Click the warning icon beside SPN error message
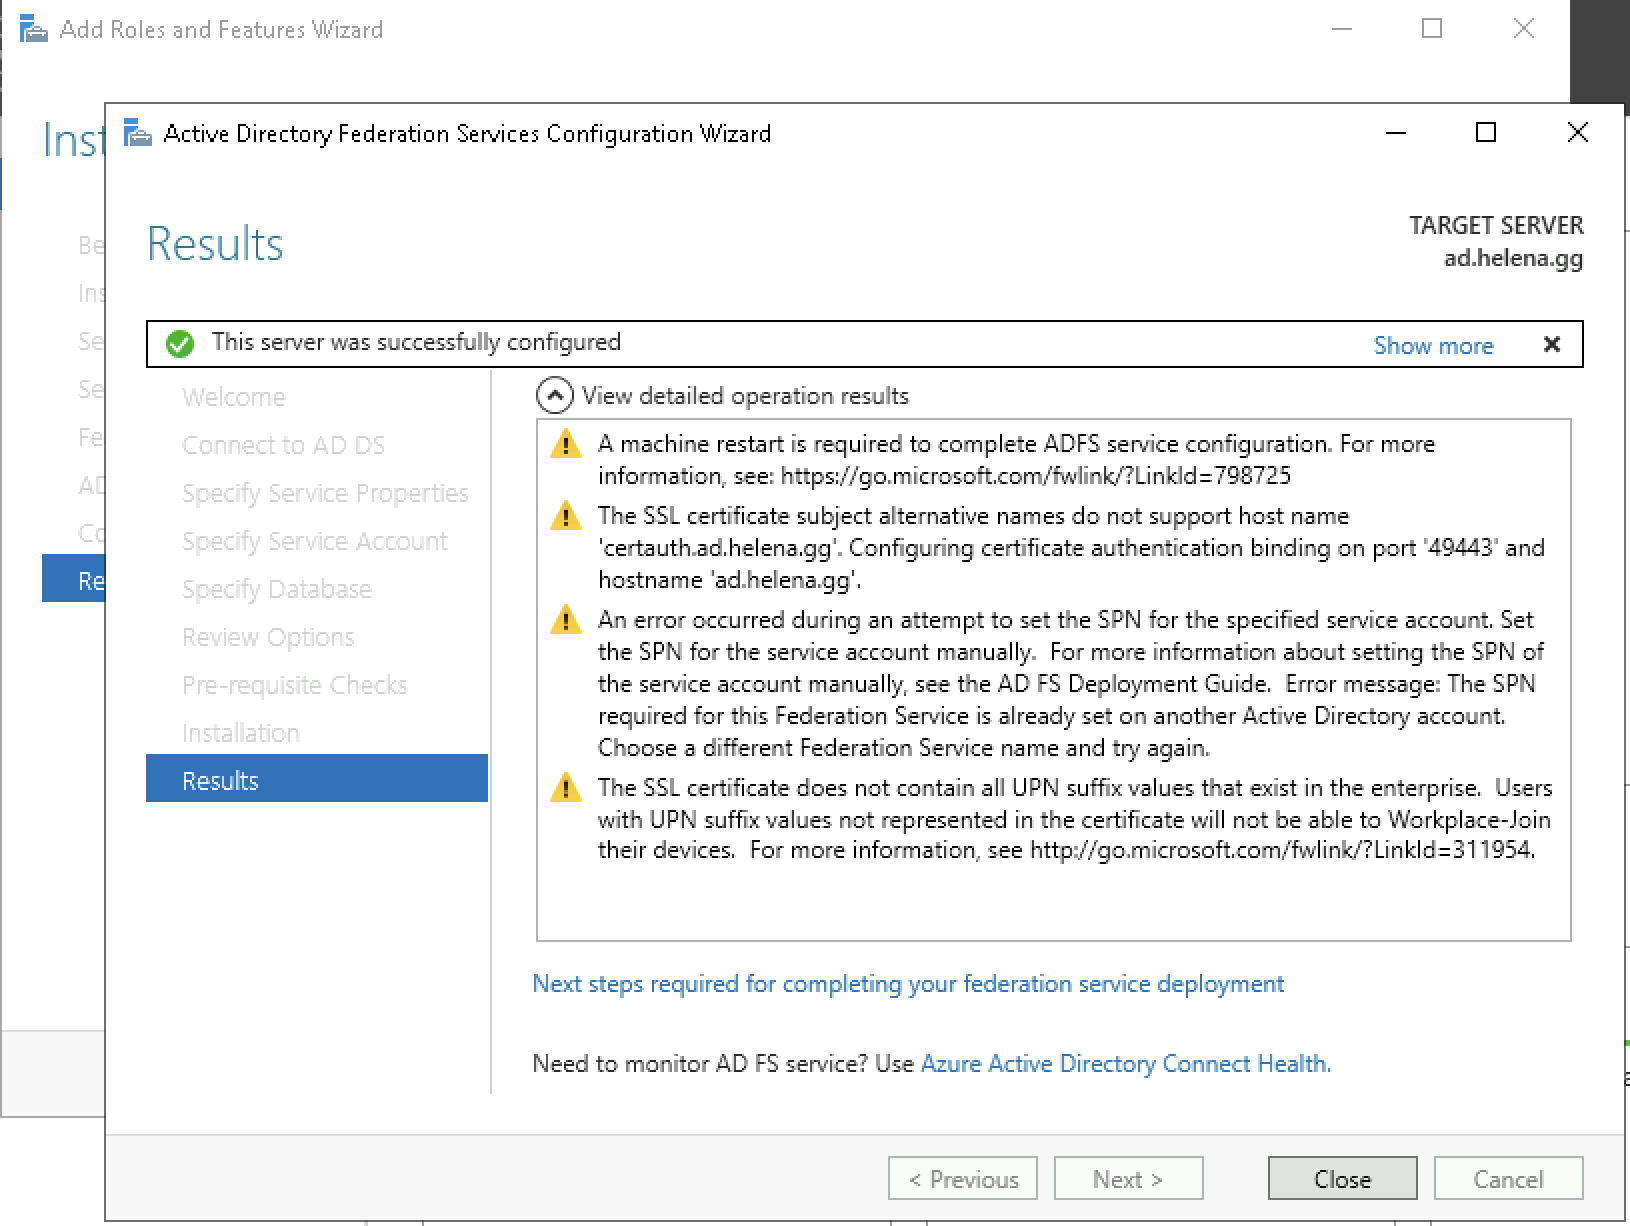Viewport: 1630px width, 1226px height. point(565,621)
